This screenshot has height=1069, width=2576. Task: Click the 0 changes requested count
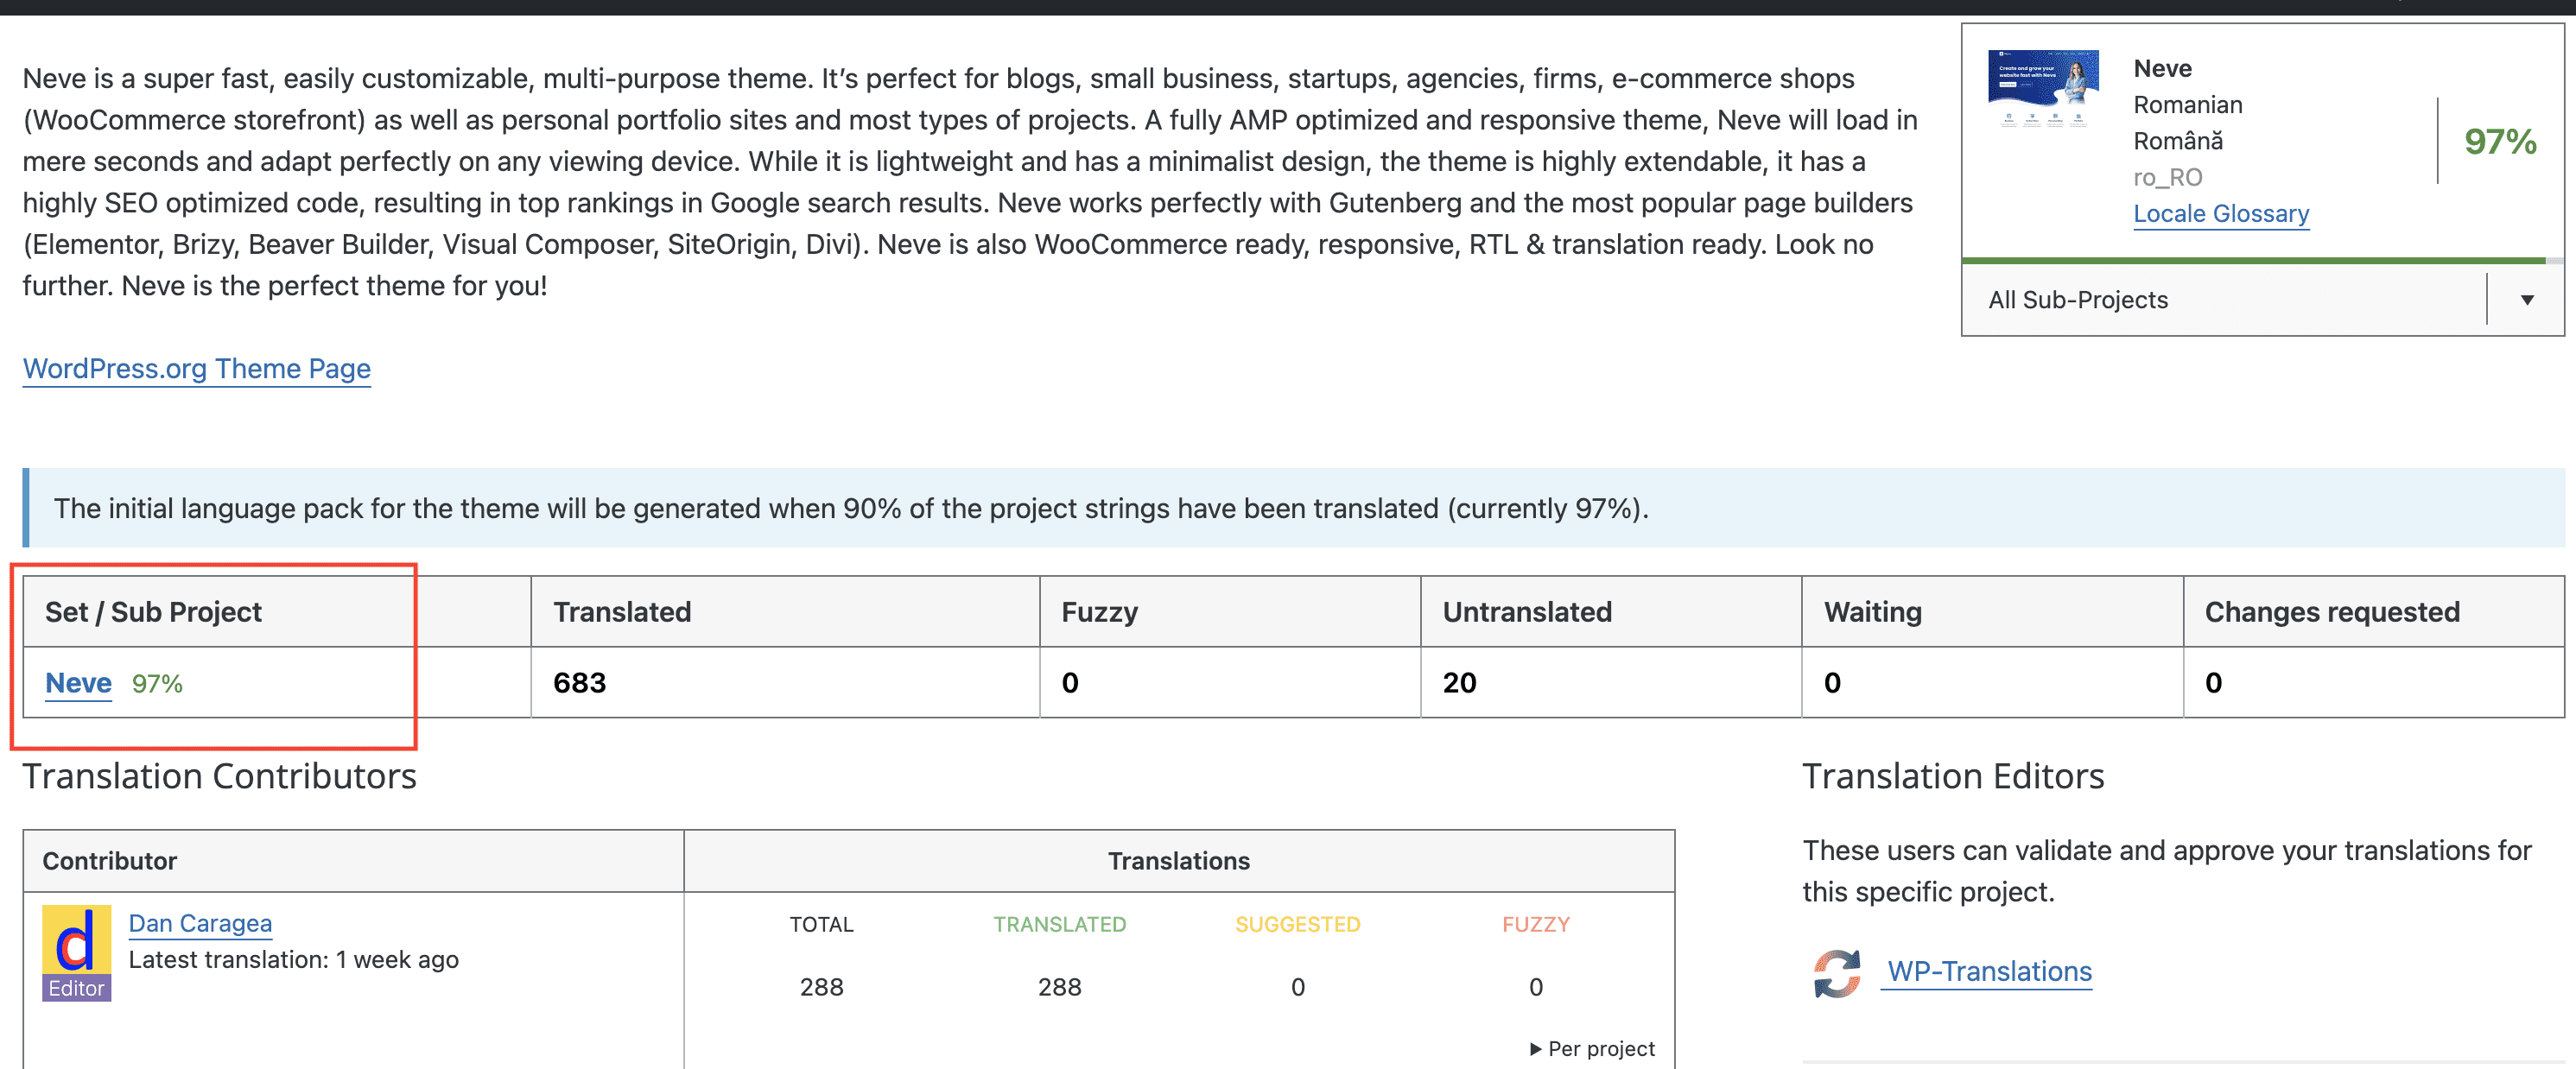point(2213,683)
